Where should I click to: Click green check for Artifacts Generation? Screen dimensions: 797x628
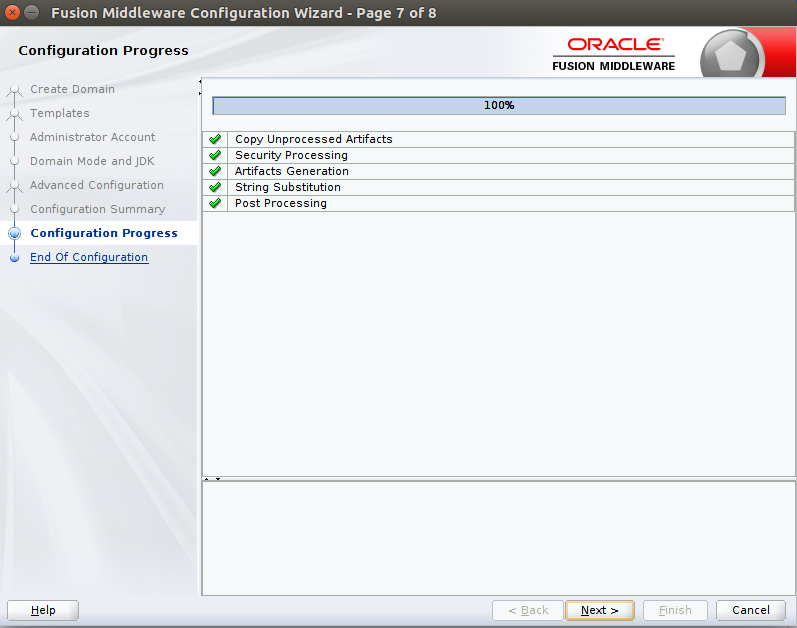[215, 171]
